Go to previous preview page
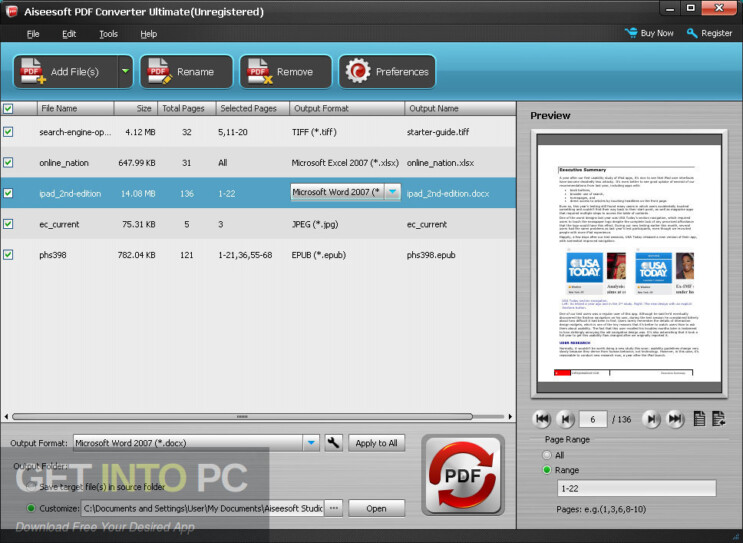 [x=565, y=419]
